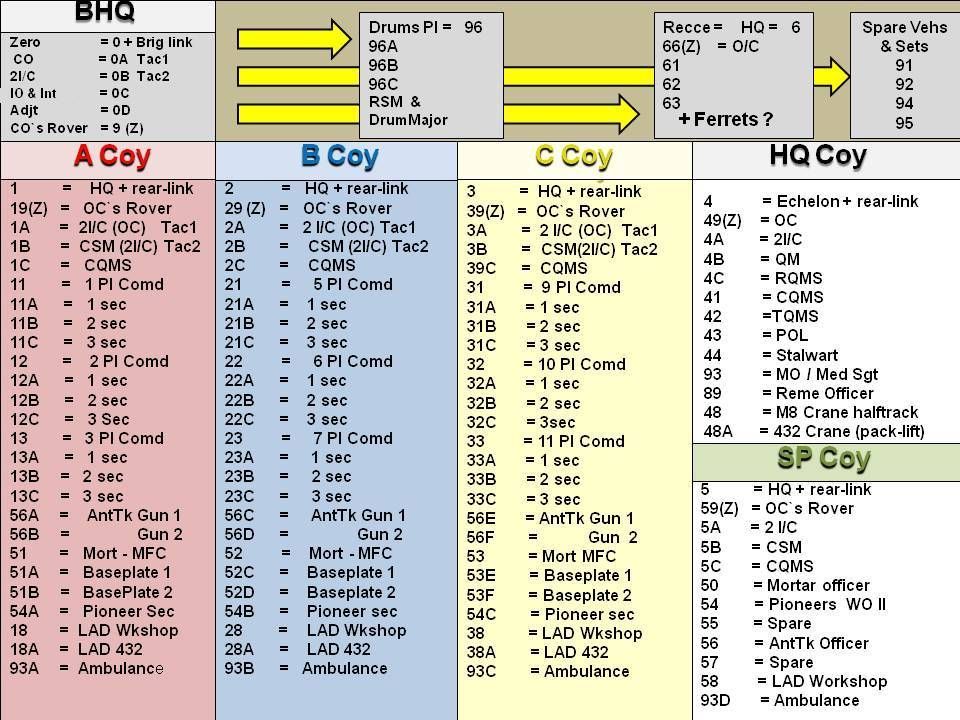The width and height of the screenshot is (960, 720).
Task: Select the 'Zero = 0 + Brig link' row
Action: [x=101, y=42]
